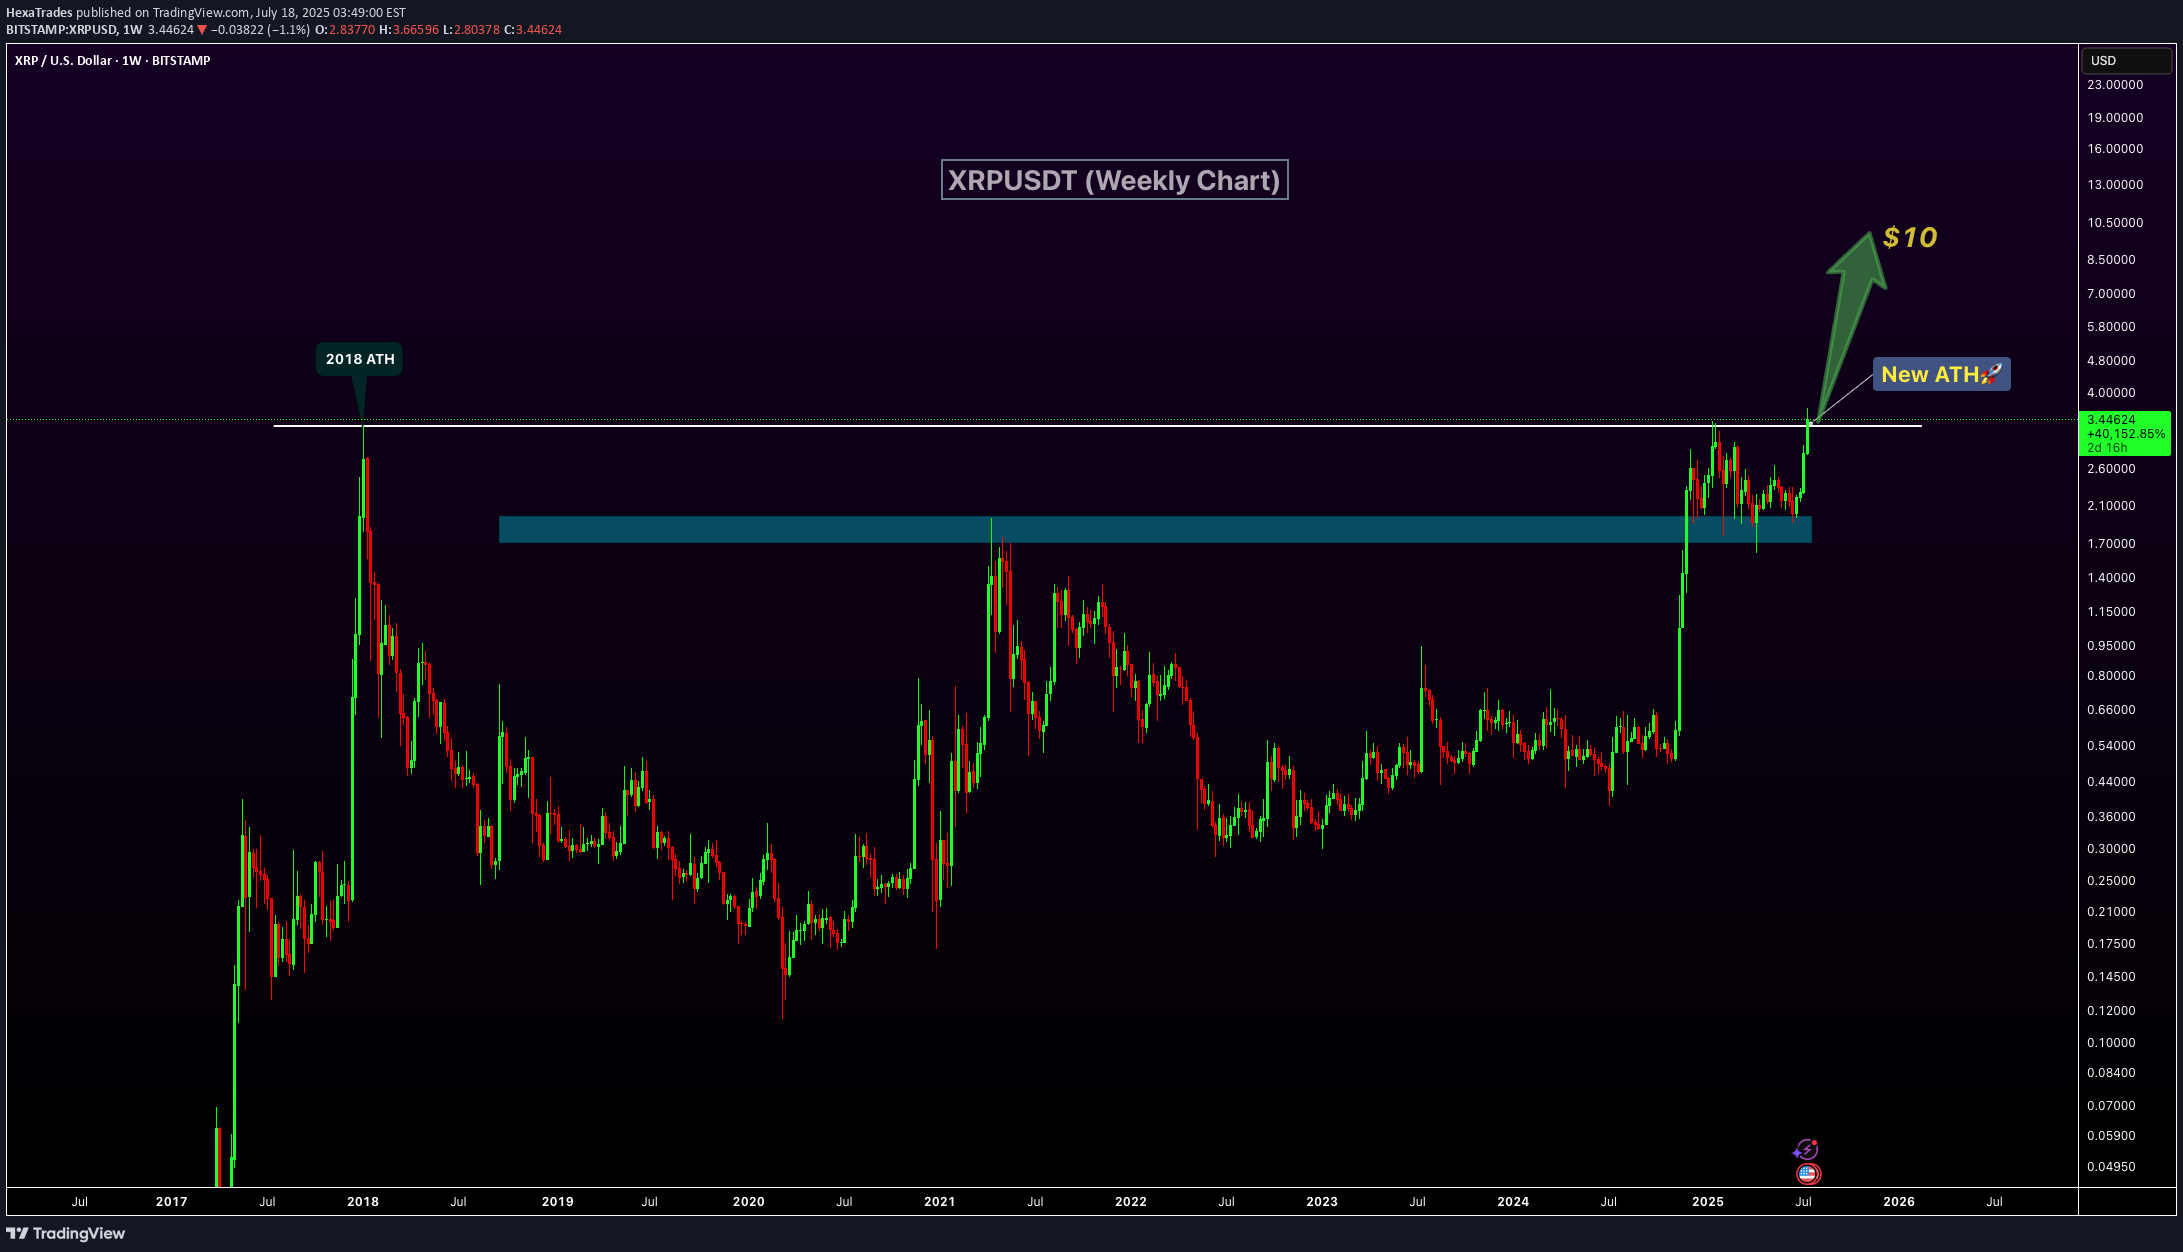Select the teal support zone rectangle

[x=1155, y=529]
